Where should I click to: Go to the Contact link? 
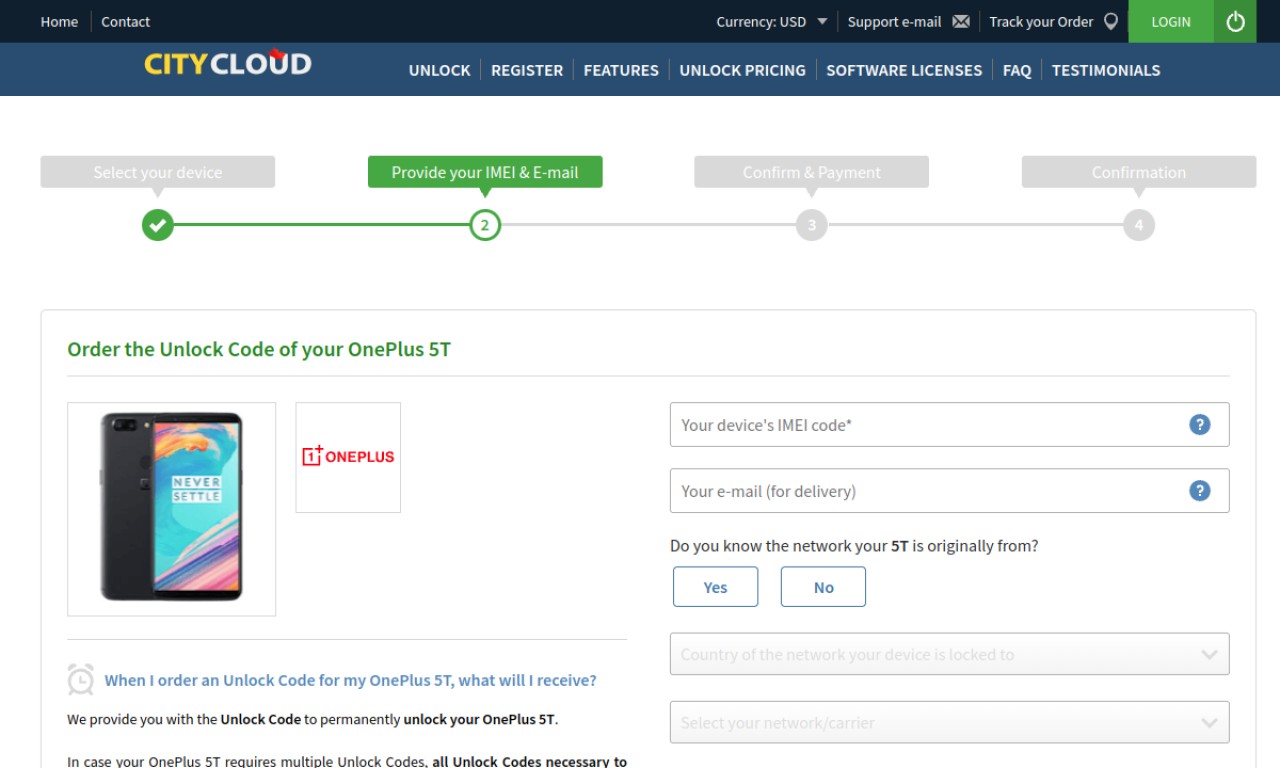[126, 21]
